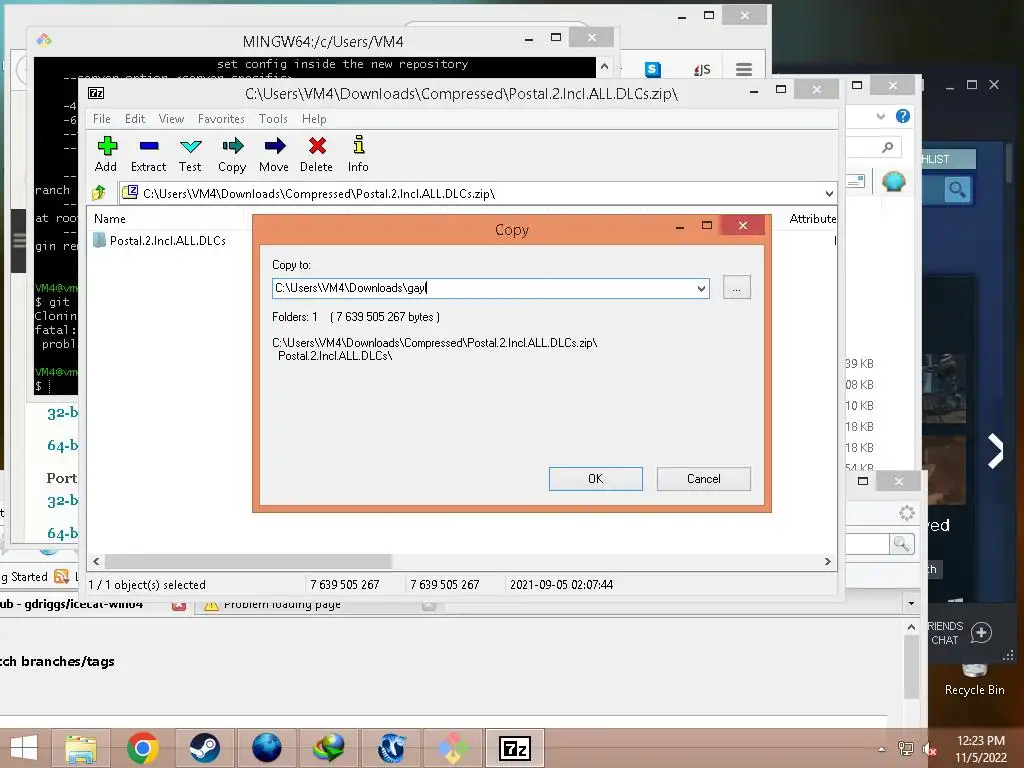Open Internet Download Manager from the taskbar
This screenshot has width=1024, height=768.
pos(328,748)
